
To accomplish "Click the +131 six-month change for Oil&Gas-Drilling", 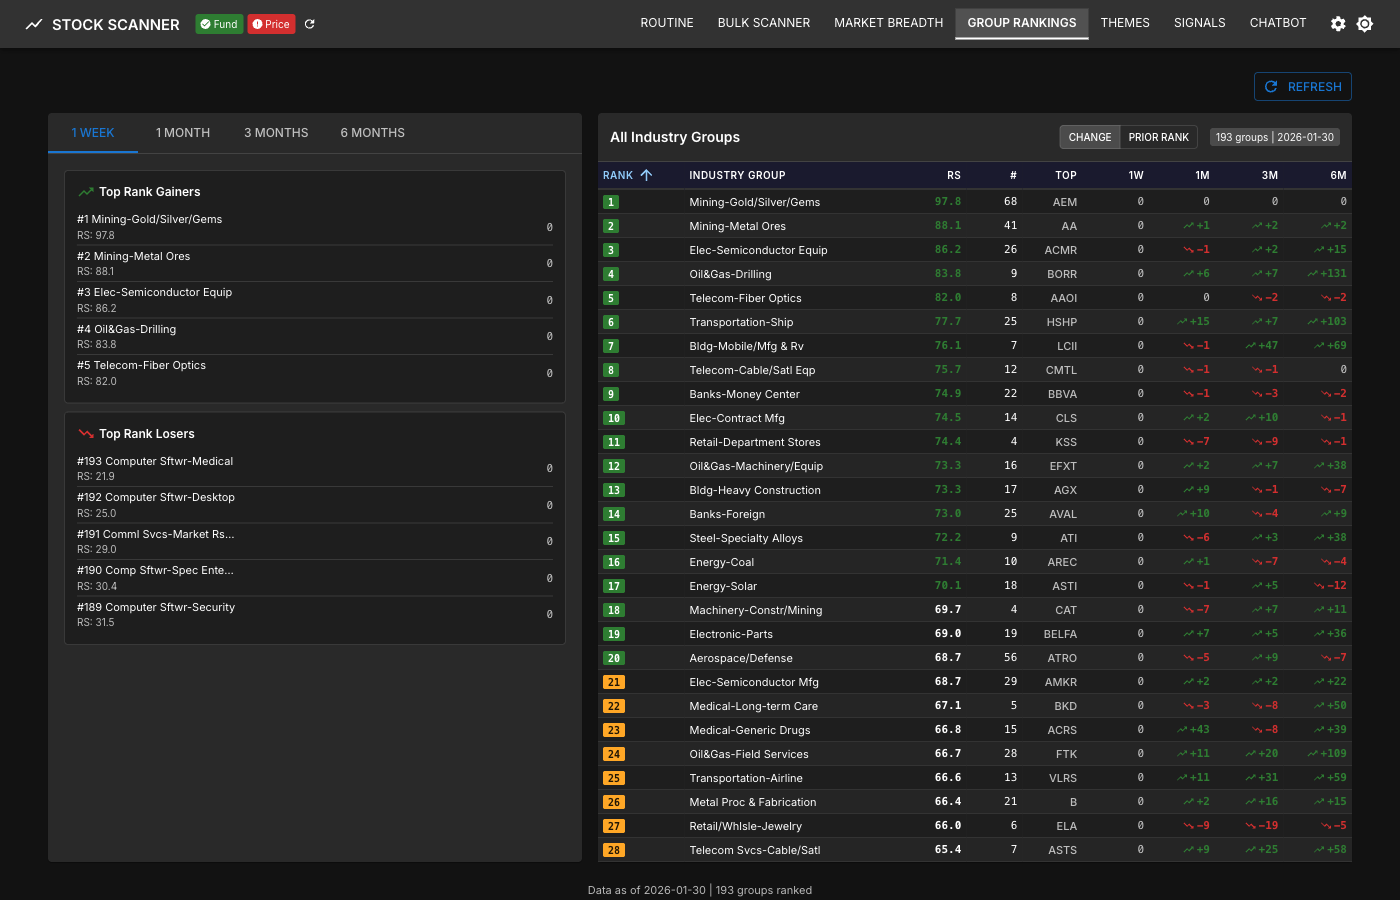I will click(1327, 274).
